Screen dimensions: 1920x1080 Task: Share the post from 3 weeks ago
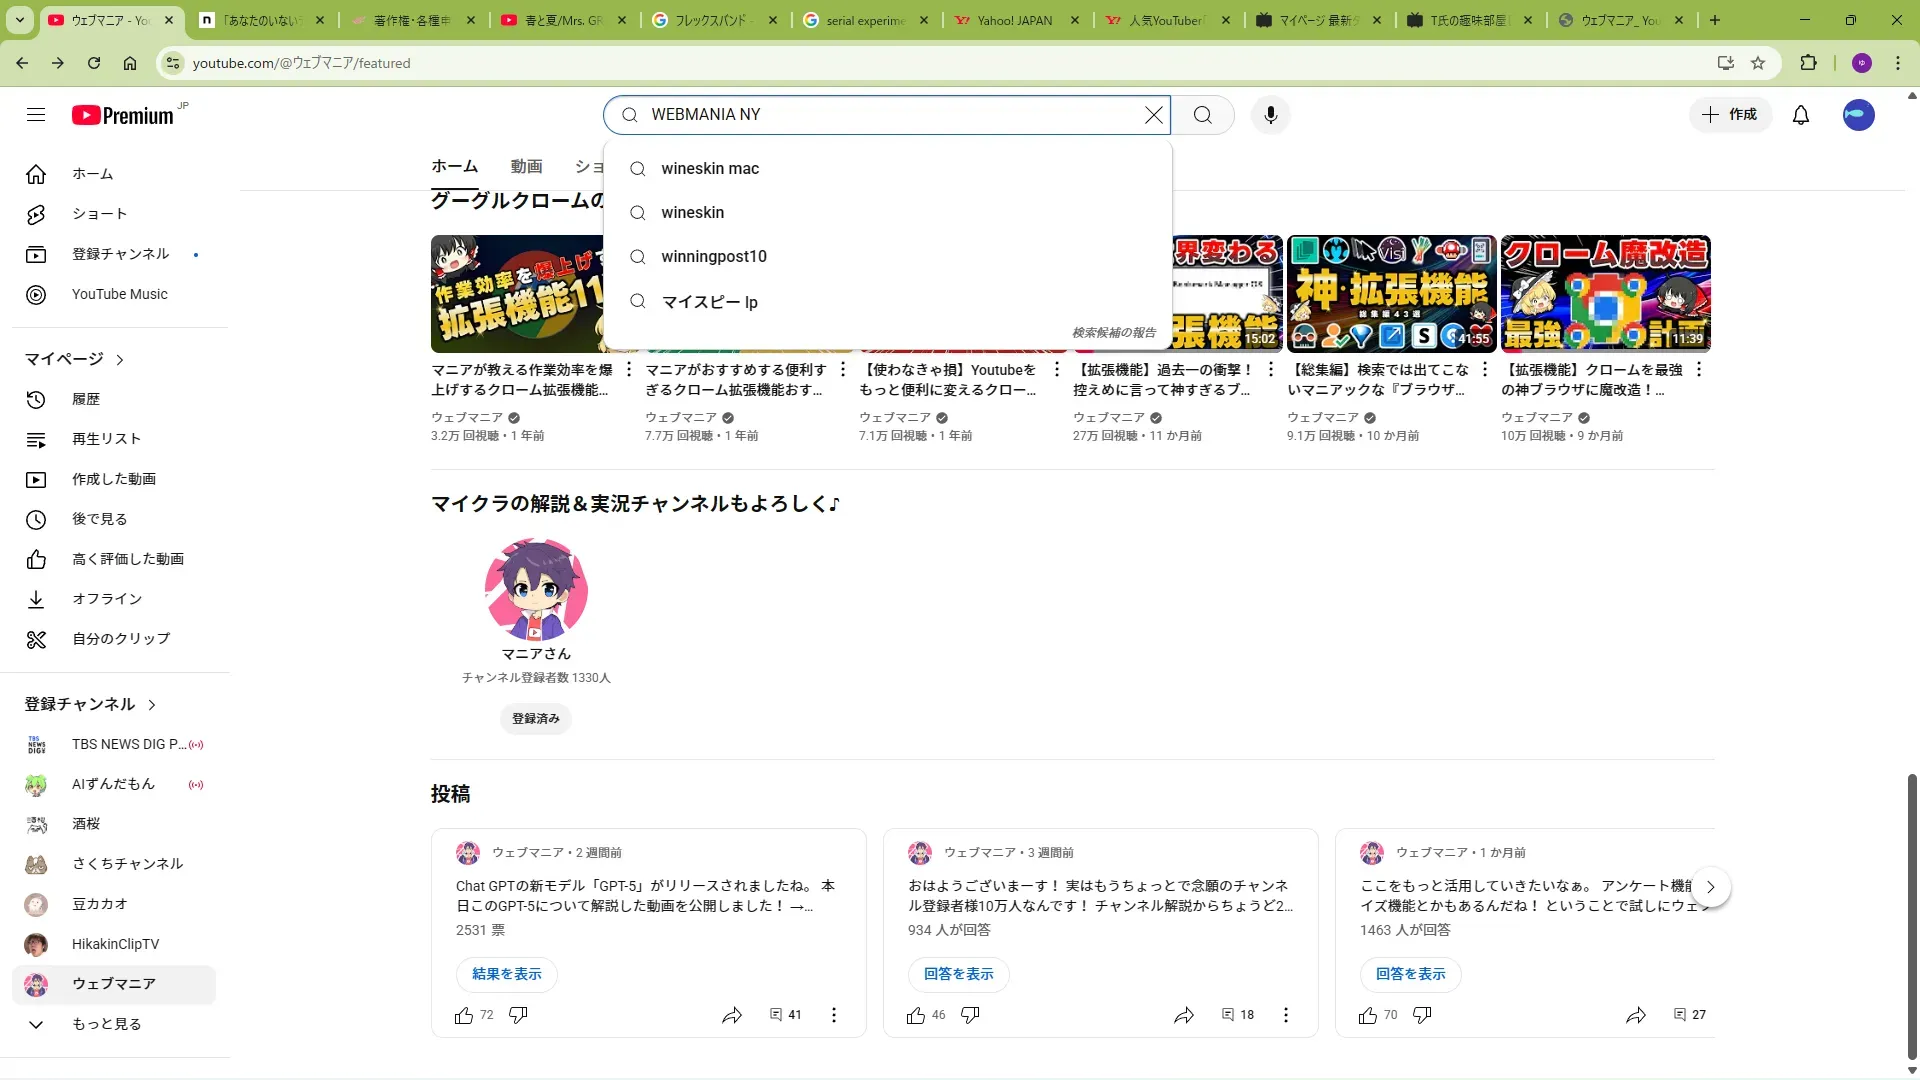1184,1015
